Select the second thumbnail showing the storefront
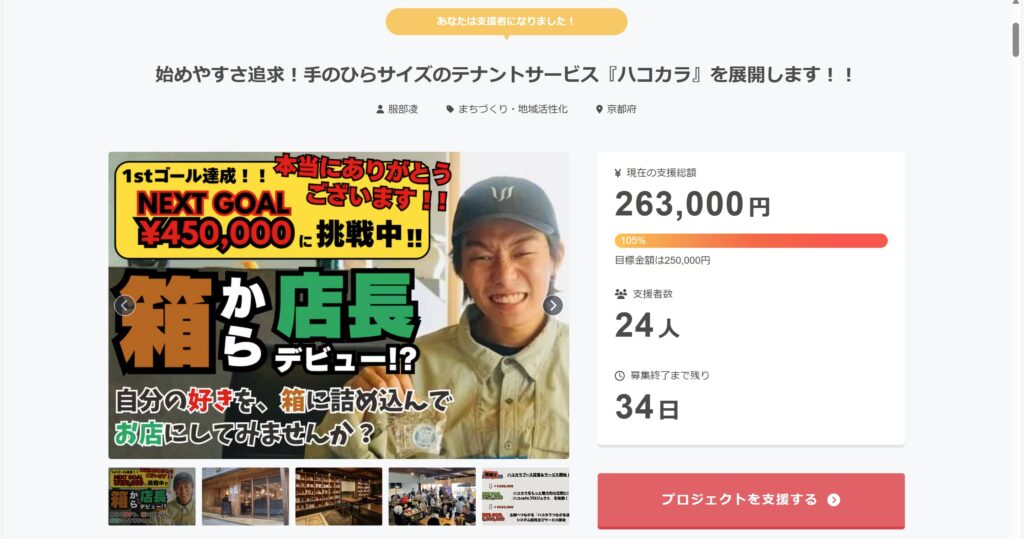The height and width of the screenshot is (539, 1024). click(245, 497)
